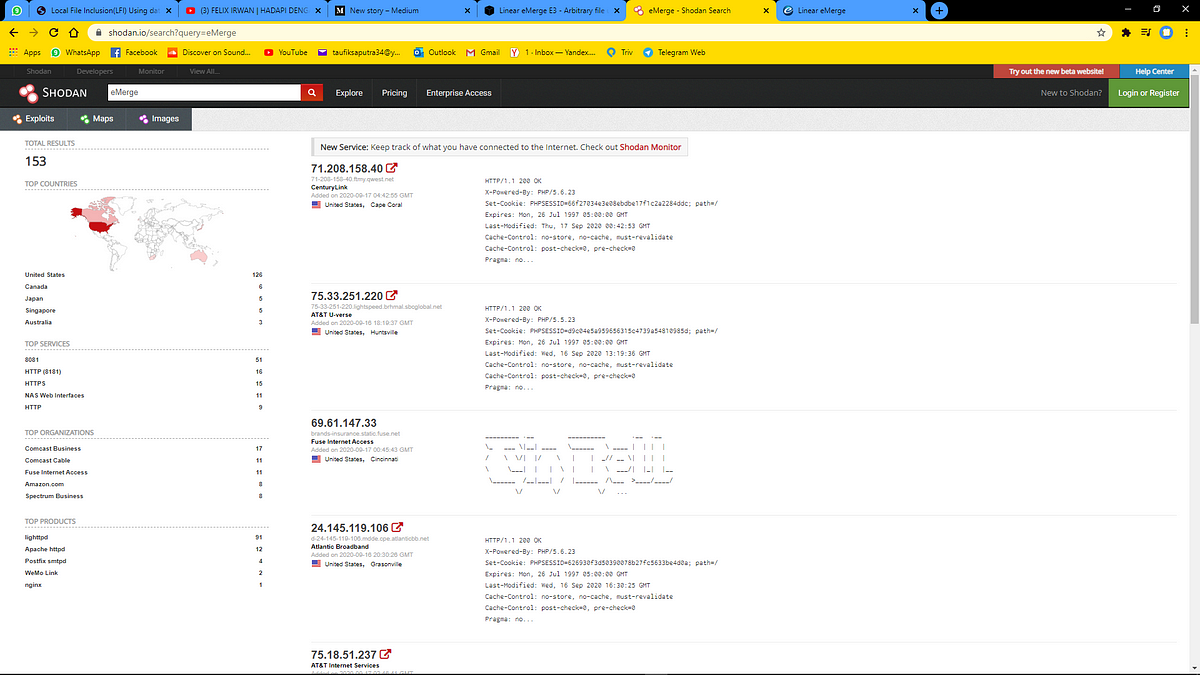Open the Chrome profile avatar
This screenshot has height=675, width=1200.
1166,32
